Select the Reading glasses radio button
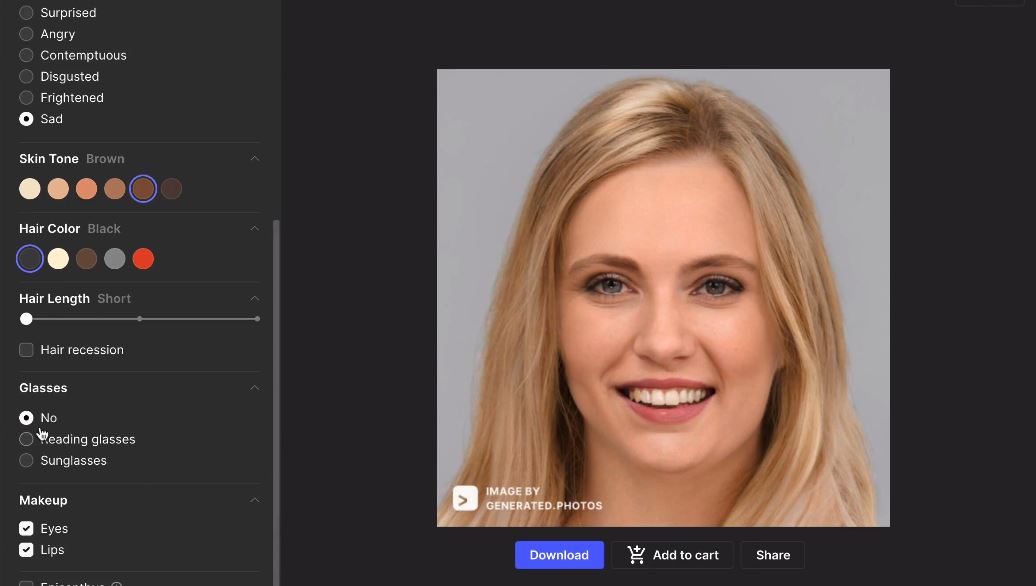The height and width of the screenshot is (586, 1036). point(26,439)
